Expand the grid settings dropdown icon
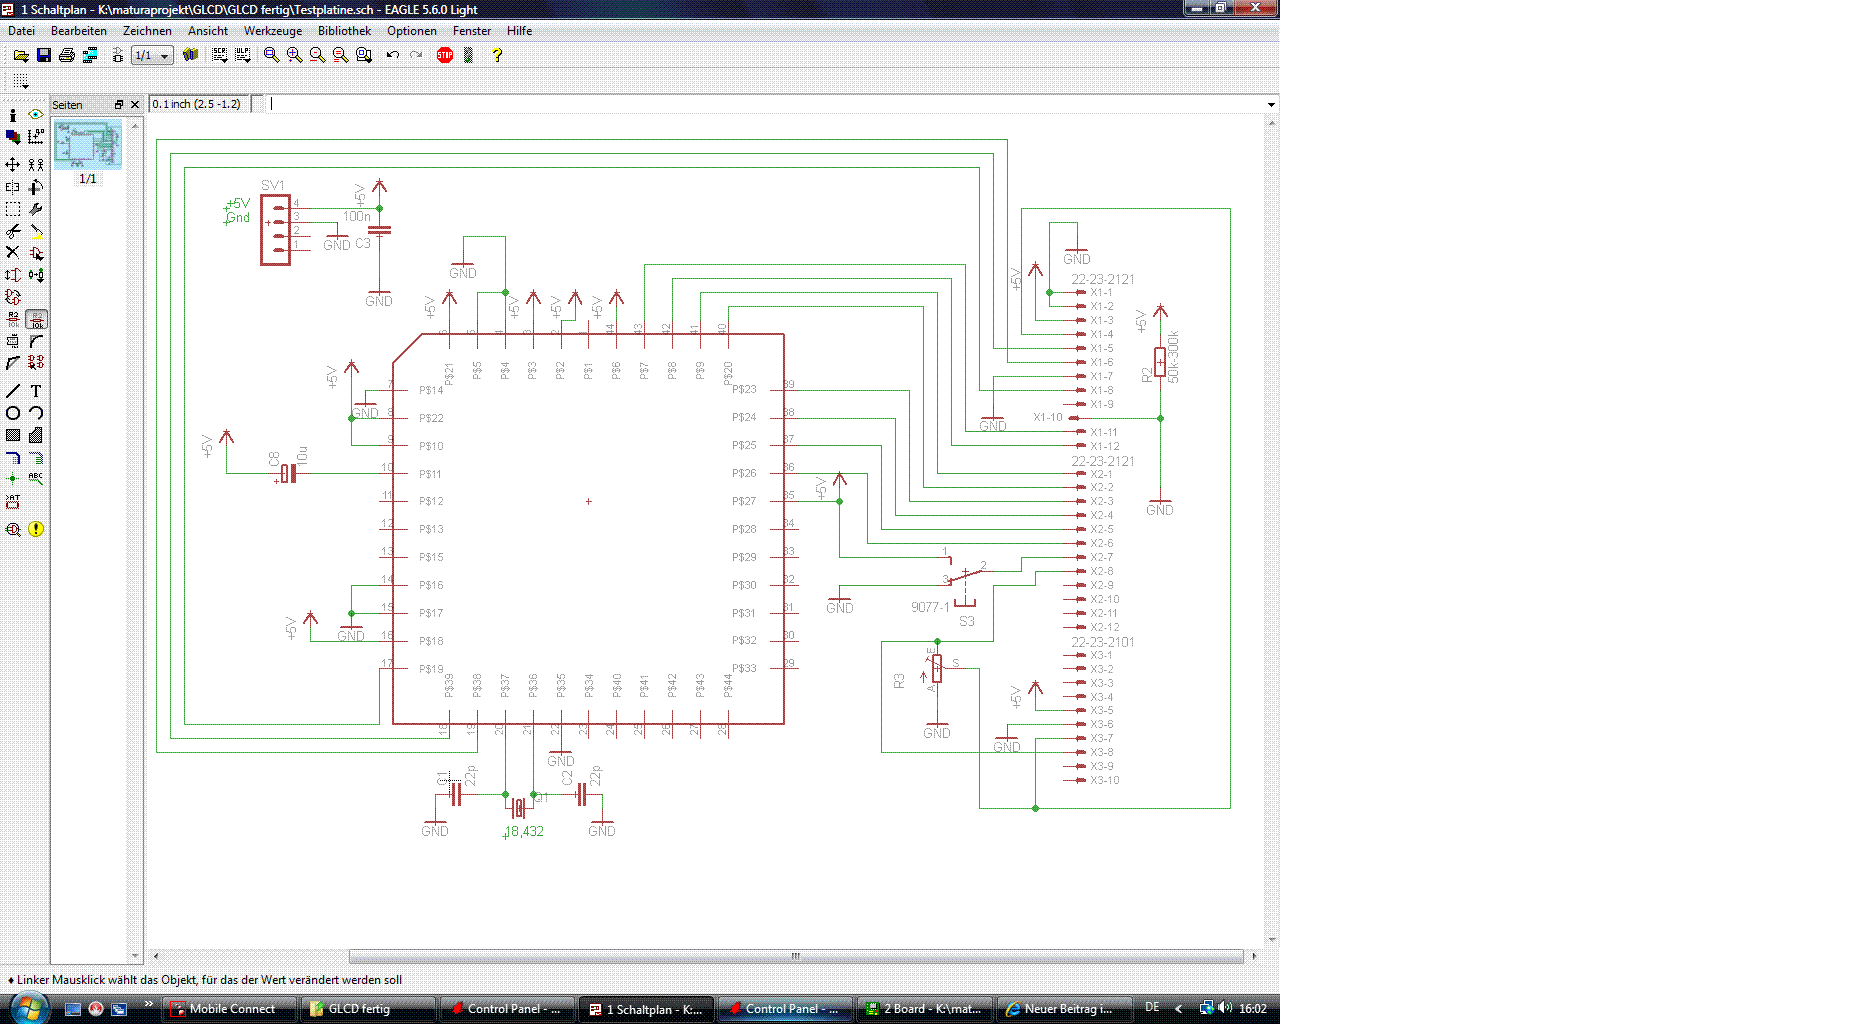 pos(21,81)
